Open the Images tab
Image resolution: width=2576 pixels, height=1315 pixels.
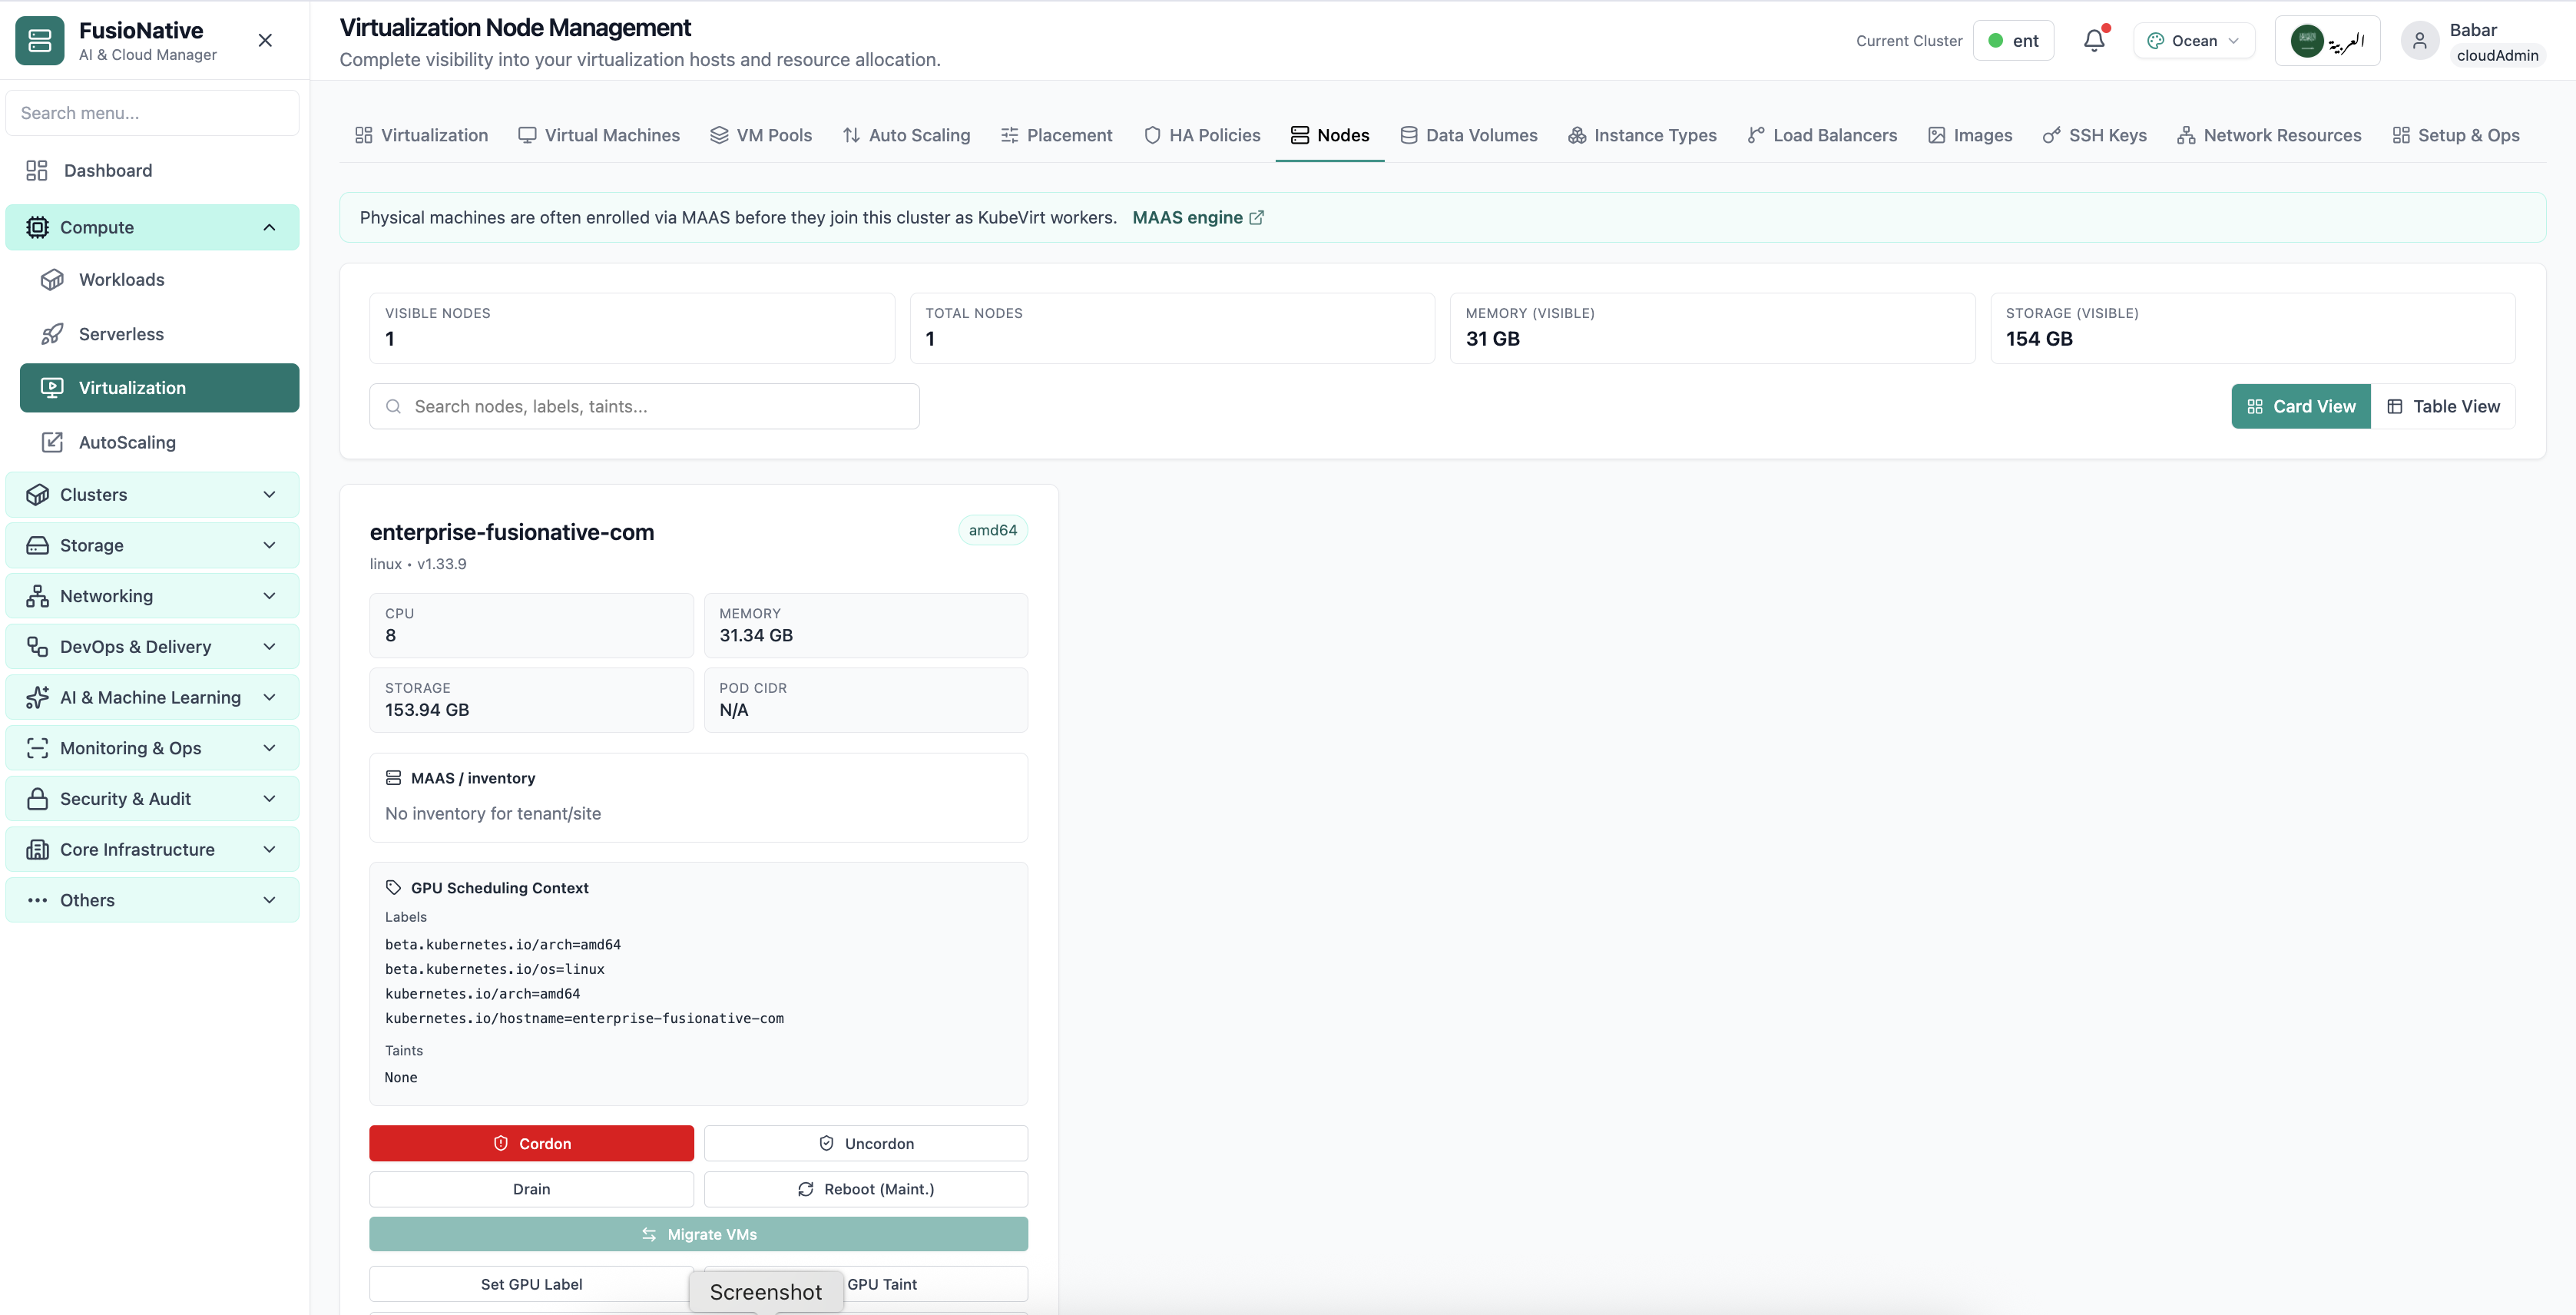(x=1969, y=135)
